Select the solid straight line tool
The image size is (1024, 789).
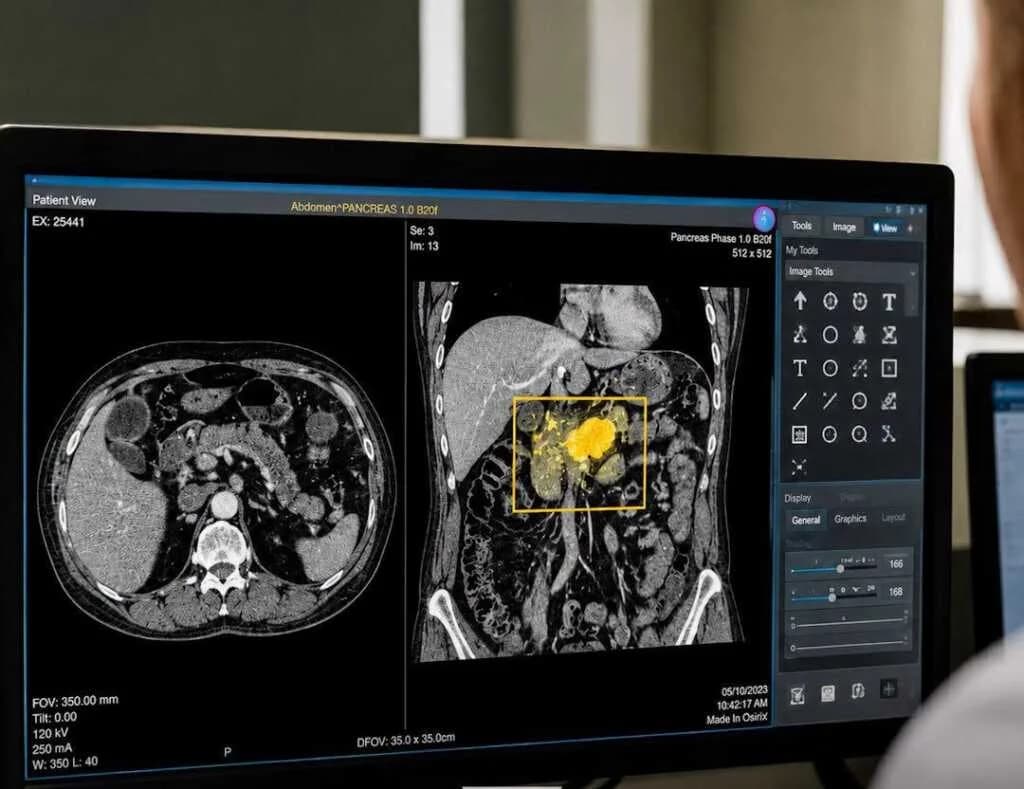coord(799,401)
